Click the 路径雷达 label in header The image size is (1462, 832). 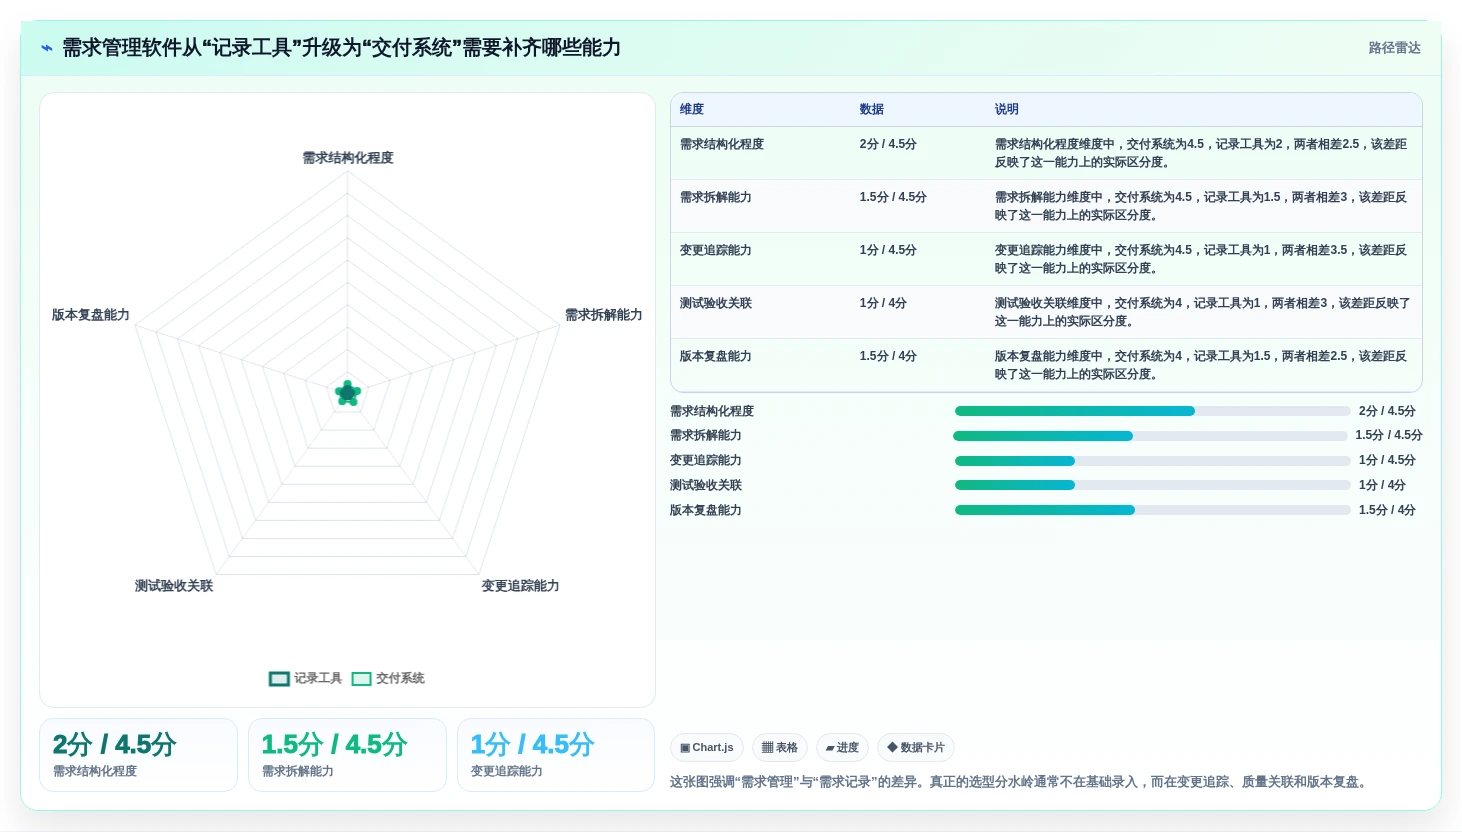tap(1394, 48)
